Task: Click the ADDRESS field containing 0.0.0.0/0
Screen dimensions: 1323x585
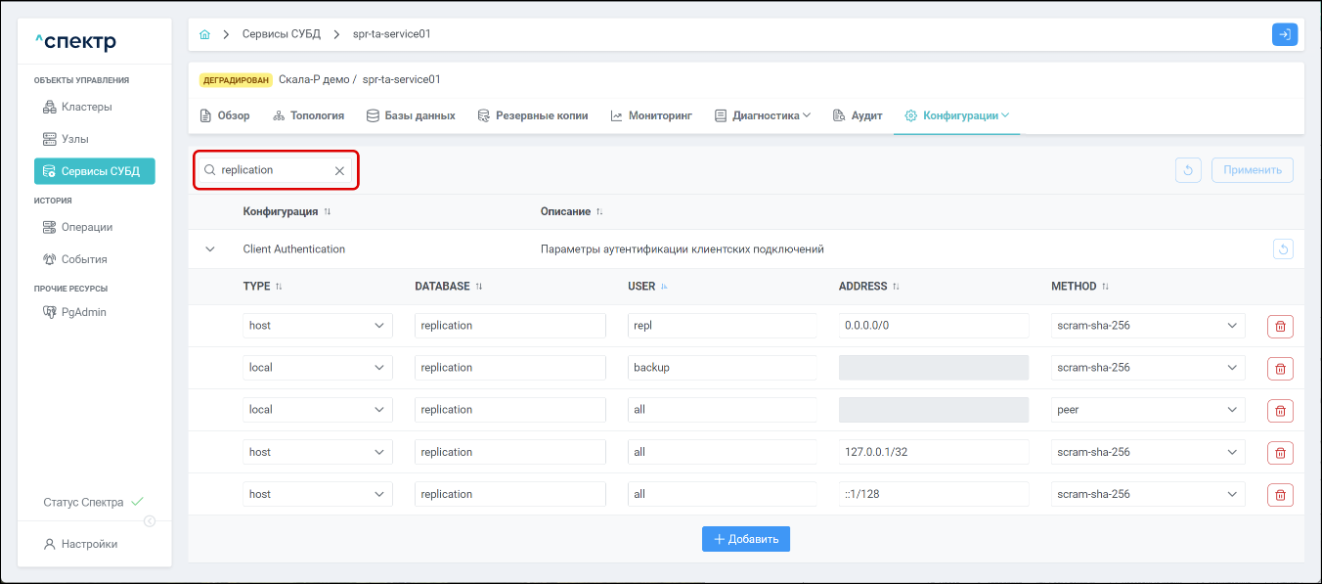Action: (x=933, y=326)
